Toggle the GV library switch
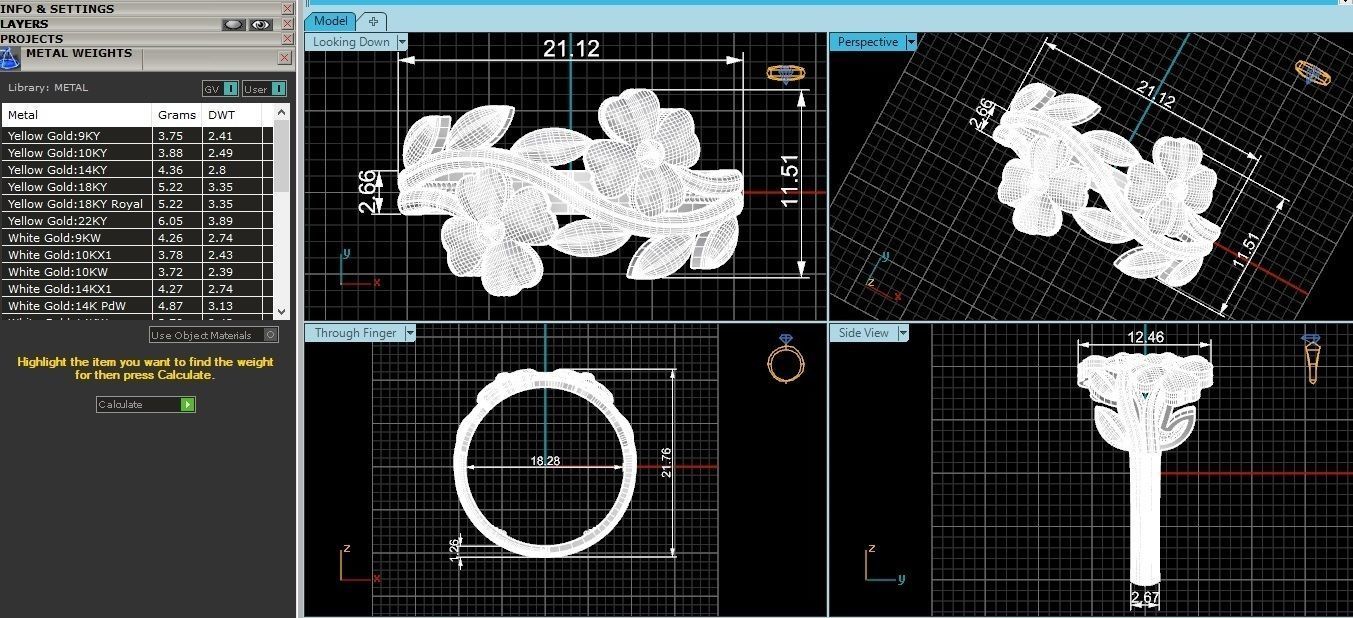The width and height of the screenshot is (1353, 618). [x=220, y=88]
